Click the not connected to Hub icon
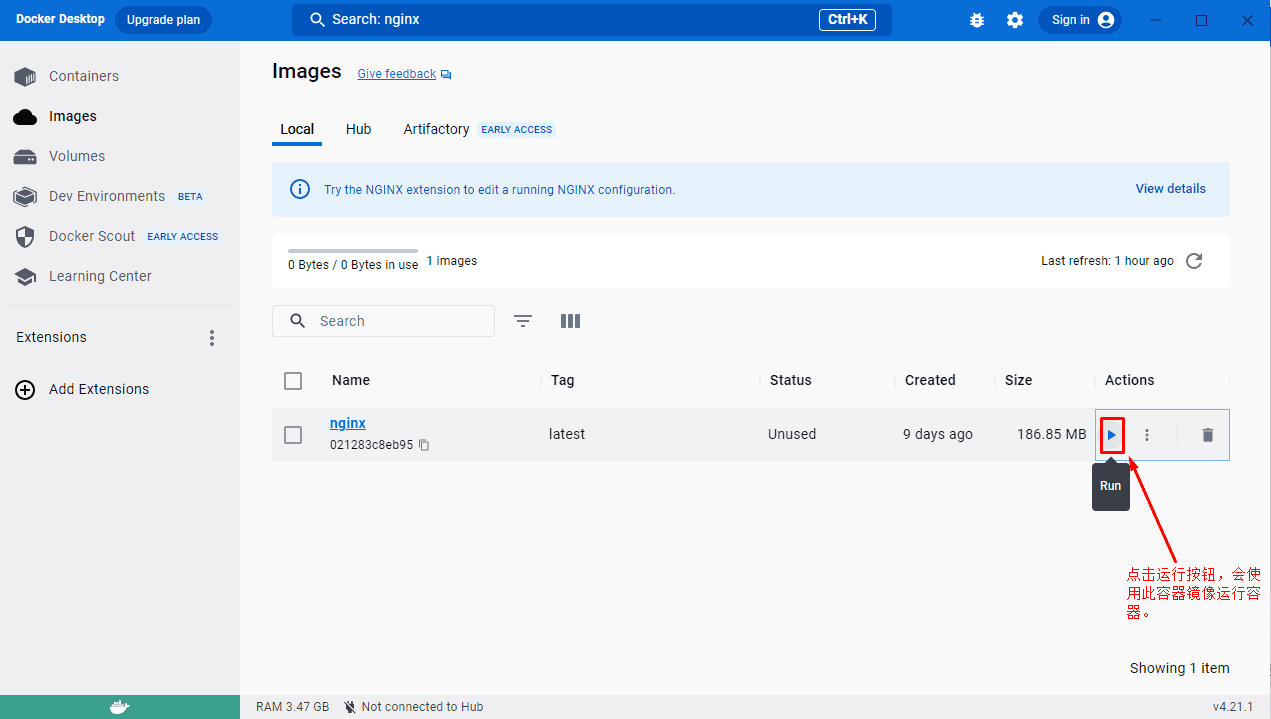The width and height of the screenshot is (1271, 719). 350,707
